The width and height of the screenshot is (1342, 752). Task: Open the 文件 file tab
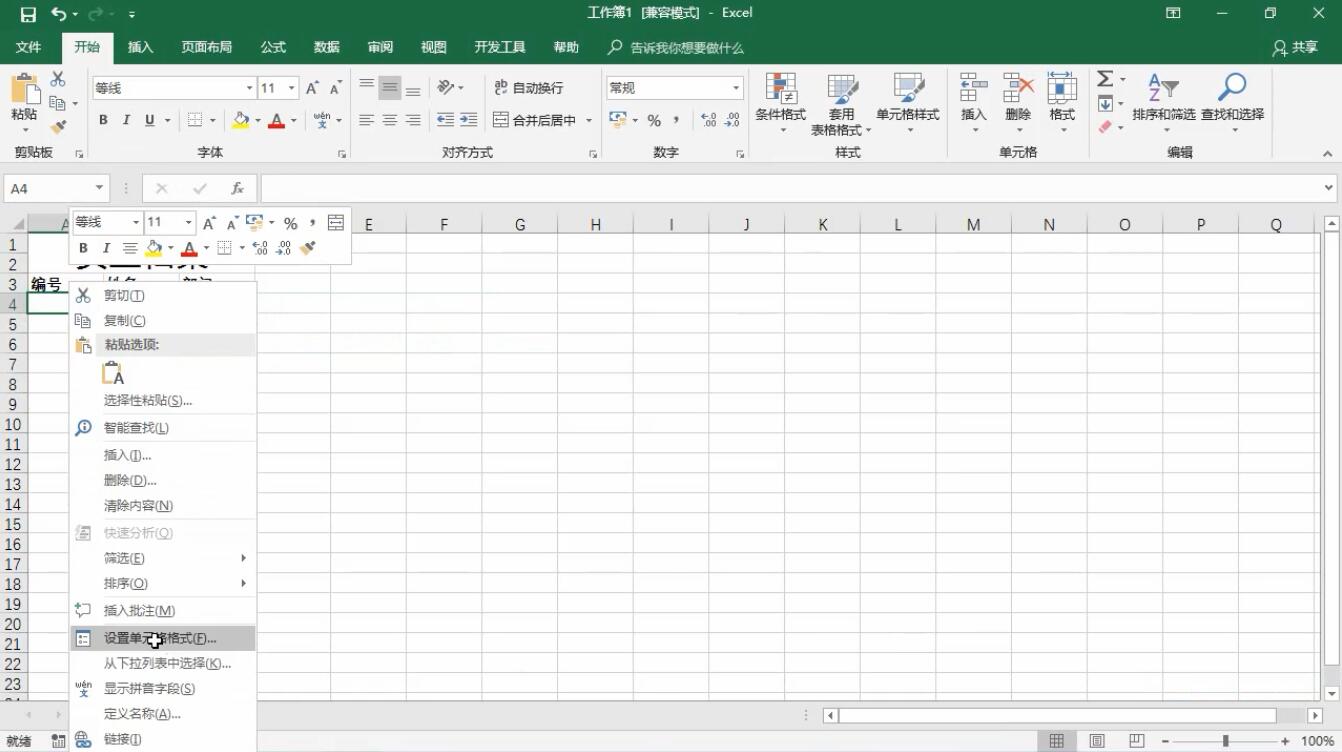point(29,47)
